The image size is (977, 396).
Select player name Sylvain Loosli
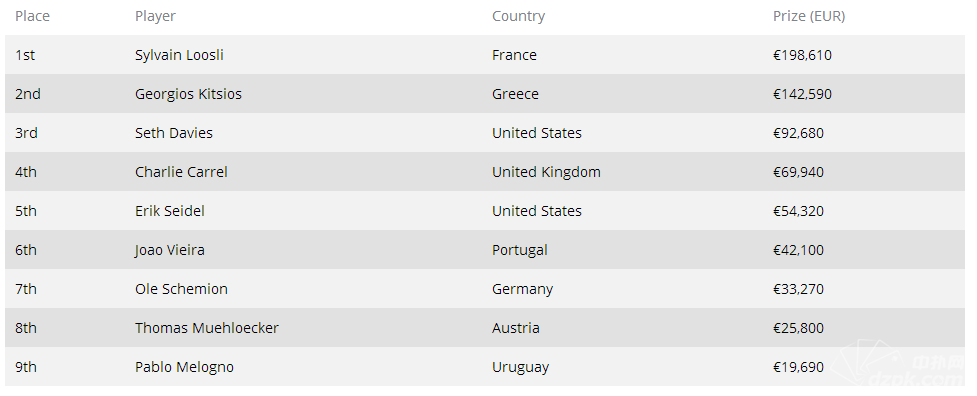click(x=179, y=55)
